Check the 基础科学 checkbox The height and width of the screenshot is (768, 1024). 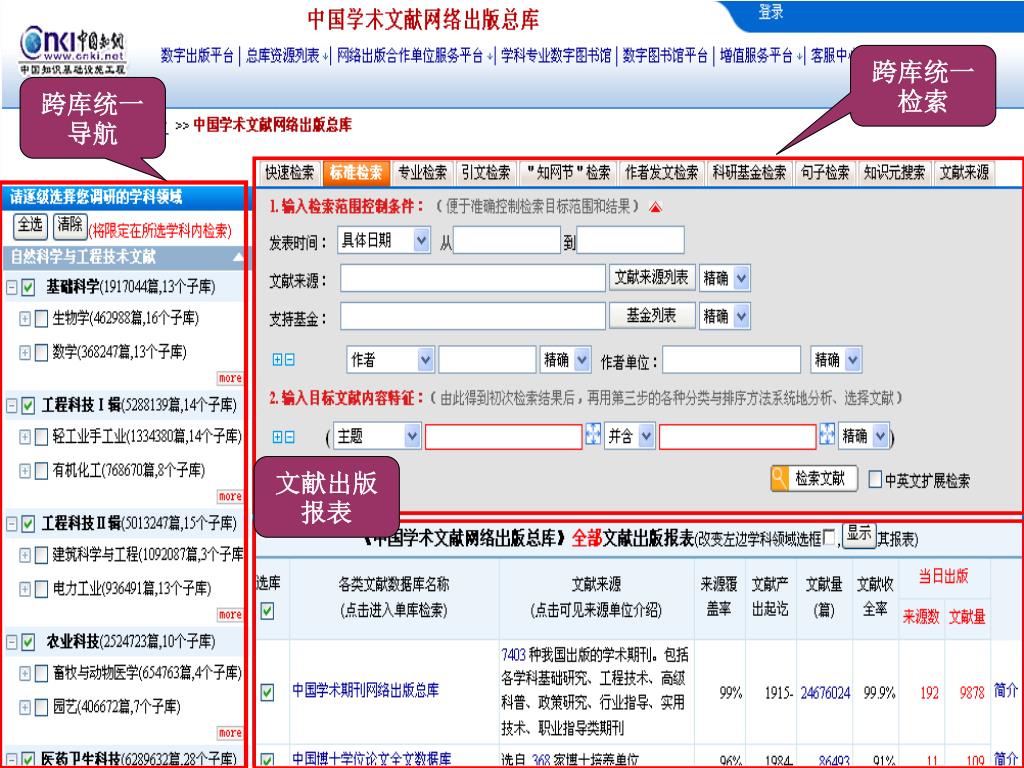click(x=28, y=287)
